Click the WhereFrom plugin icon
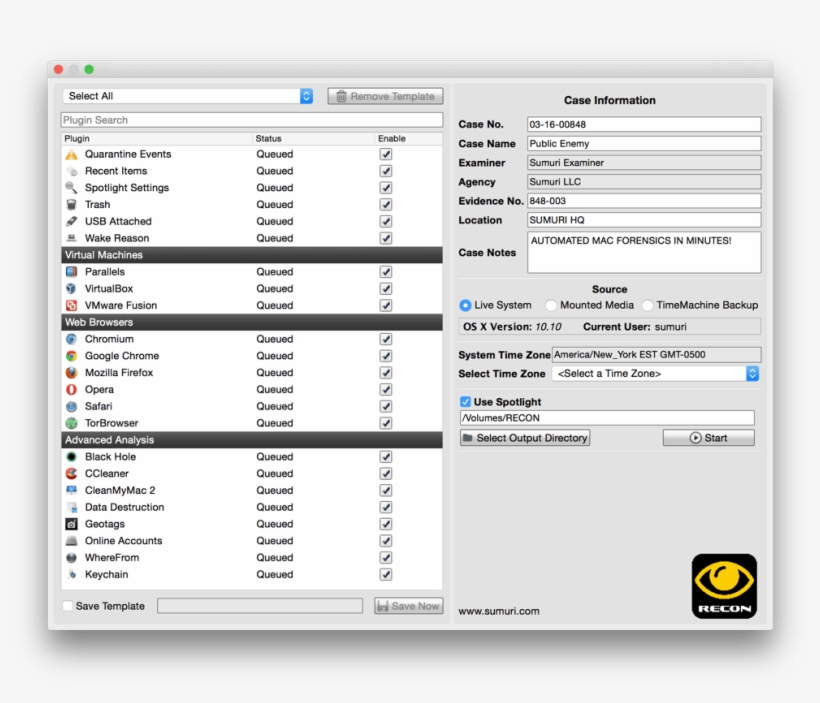Viewport: 820px width, 703px height. click(x=72, y=558)
